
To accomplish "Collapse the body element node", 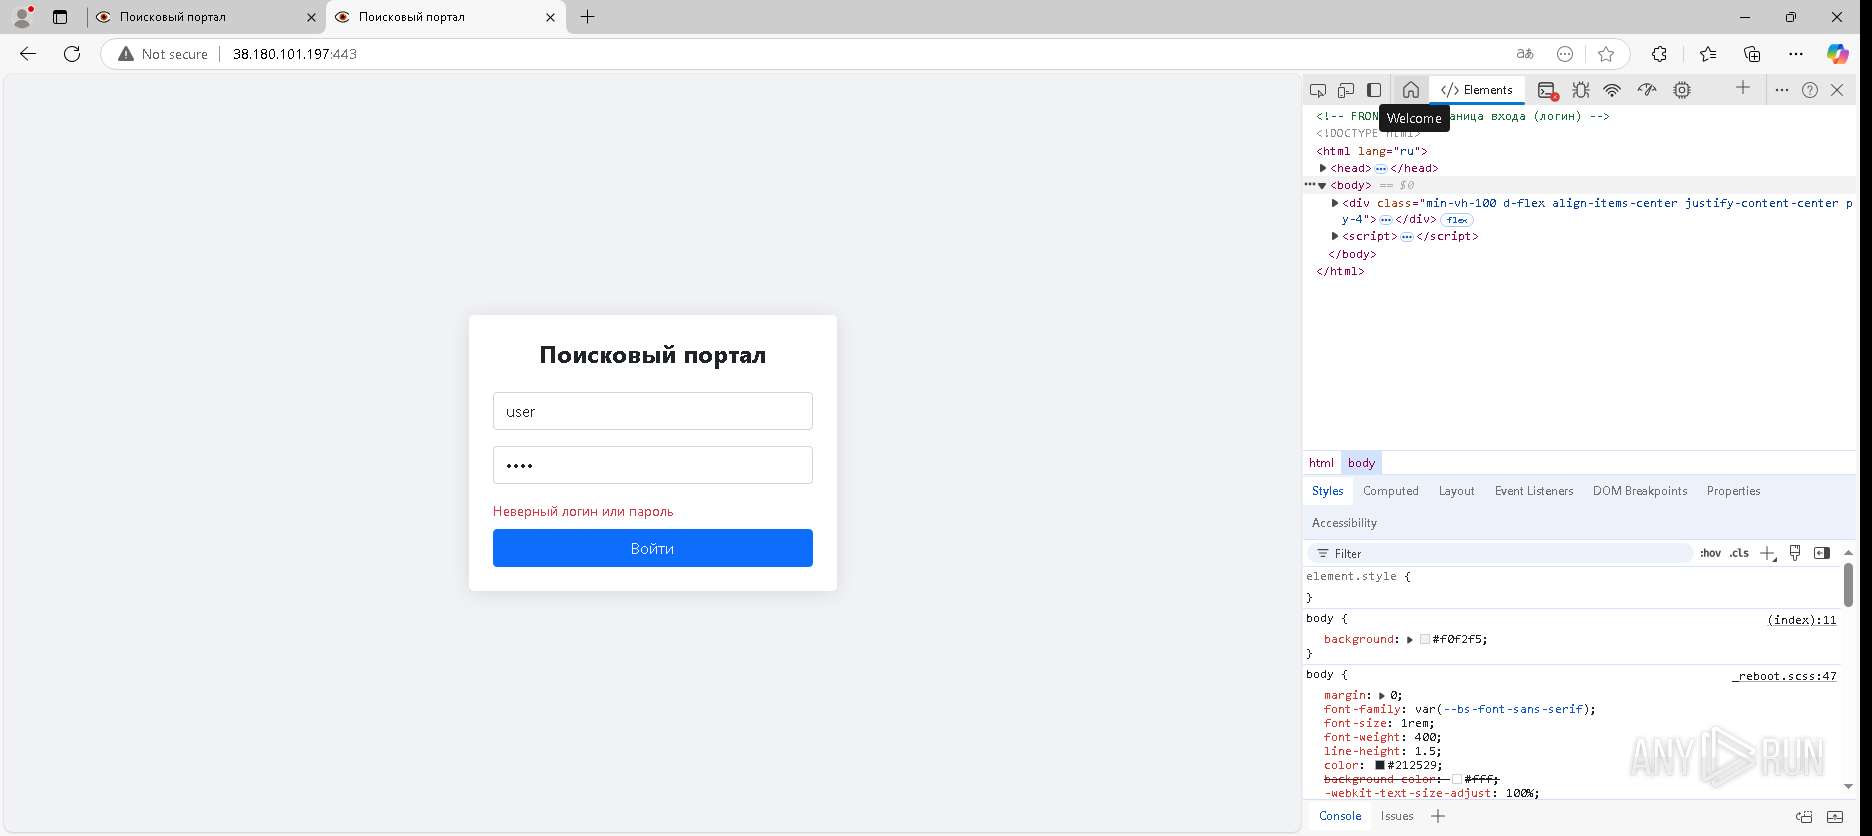I will pos(1322,186).
